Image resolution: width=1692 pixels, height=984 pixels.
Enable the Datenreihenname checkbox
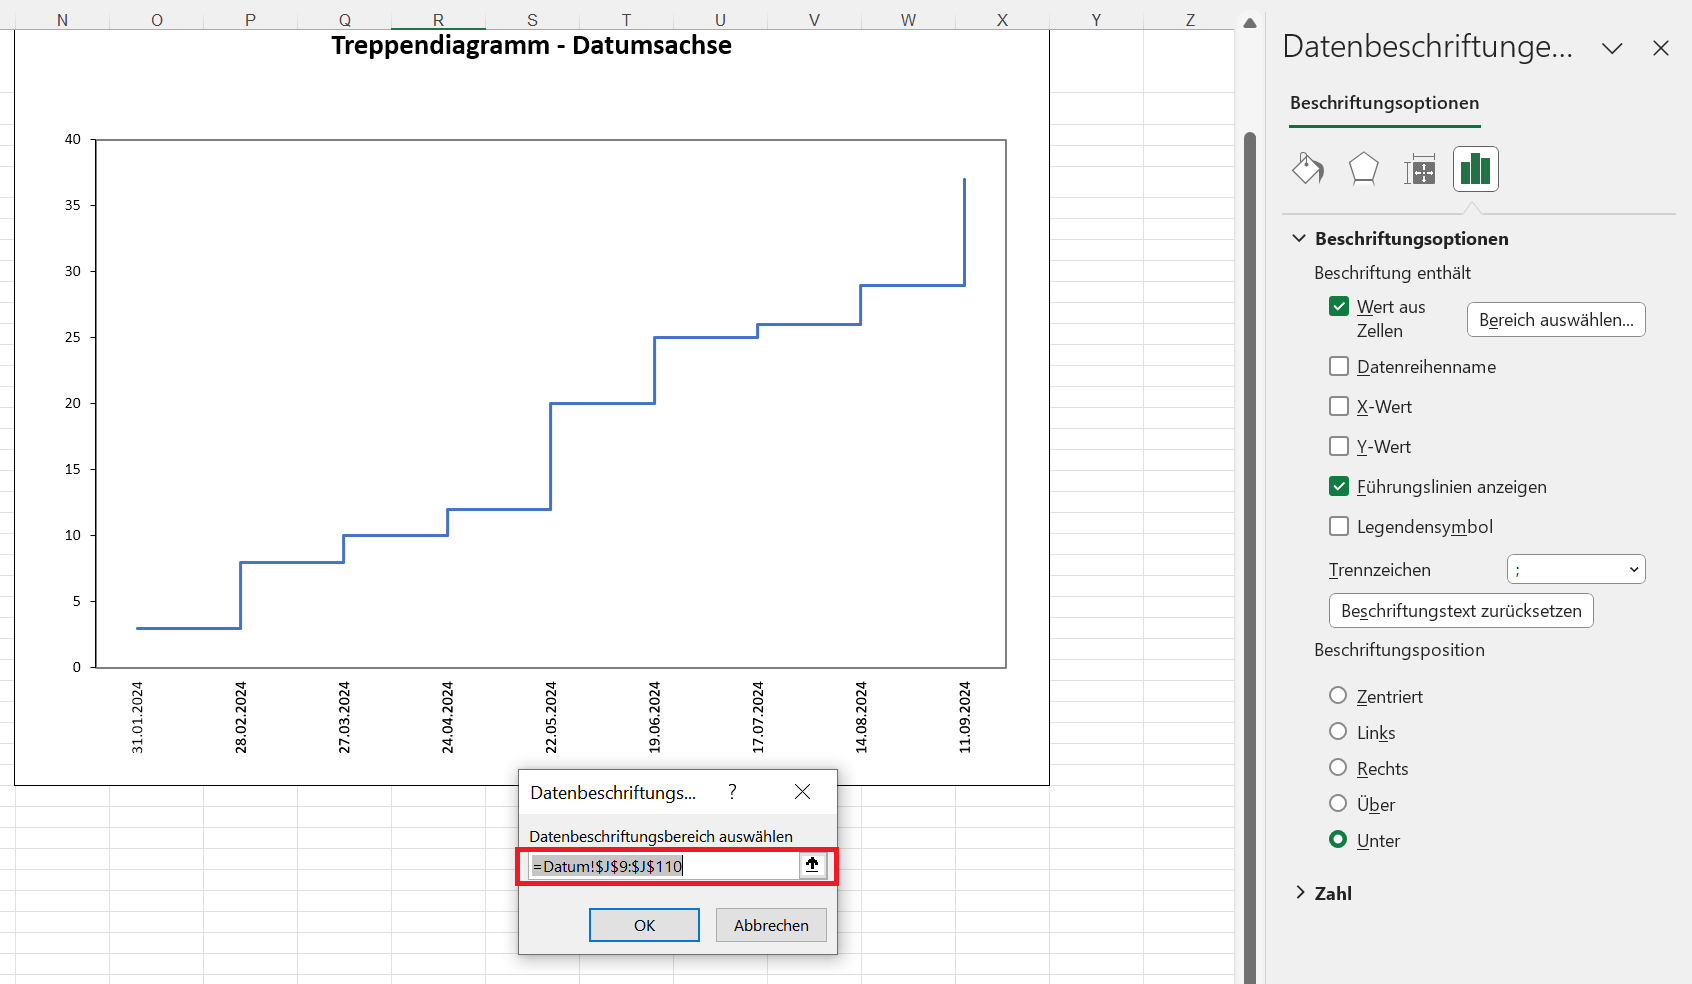pos(1339,366)
